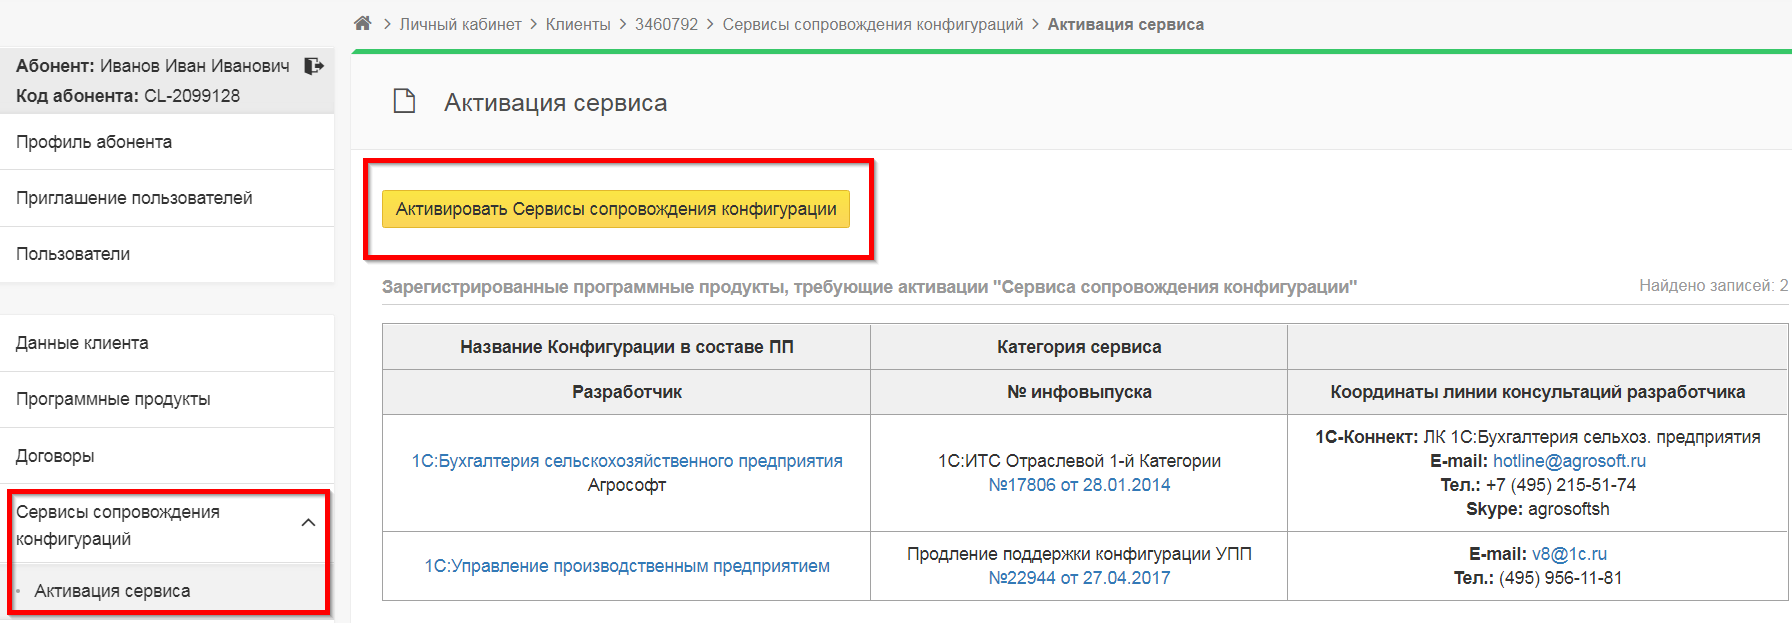Screen dimensions: 1792x623
Task: Click the Активация сервиса page heading
Action: tap(556, 103)
